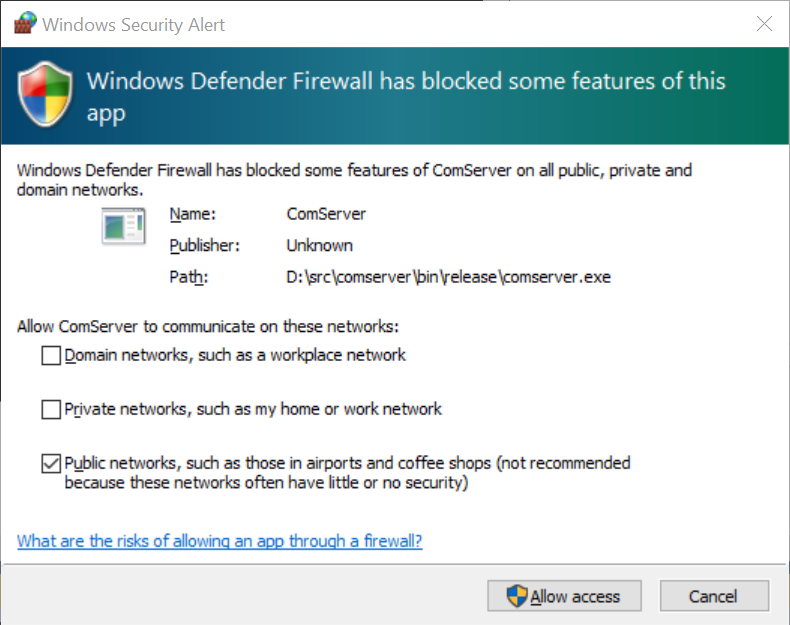Click the blocked-on-all-networks description text
This screenshot has width=790, height=625.
pos(354,179)
